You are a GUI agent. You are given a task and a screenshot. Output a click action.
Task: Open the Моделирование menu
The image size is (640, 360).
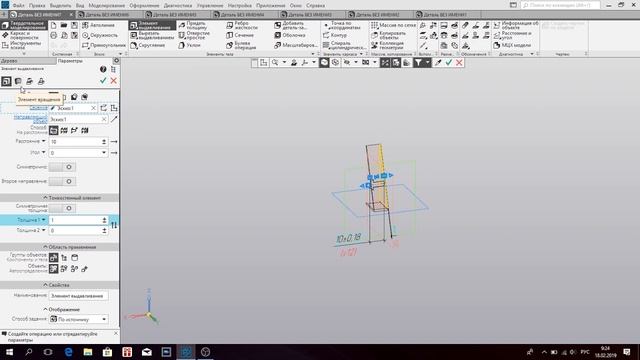tap(107, 6)
